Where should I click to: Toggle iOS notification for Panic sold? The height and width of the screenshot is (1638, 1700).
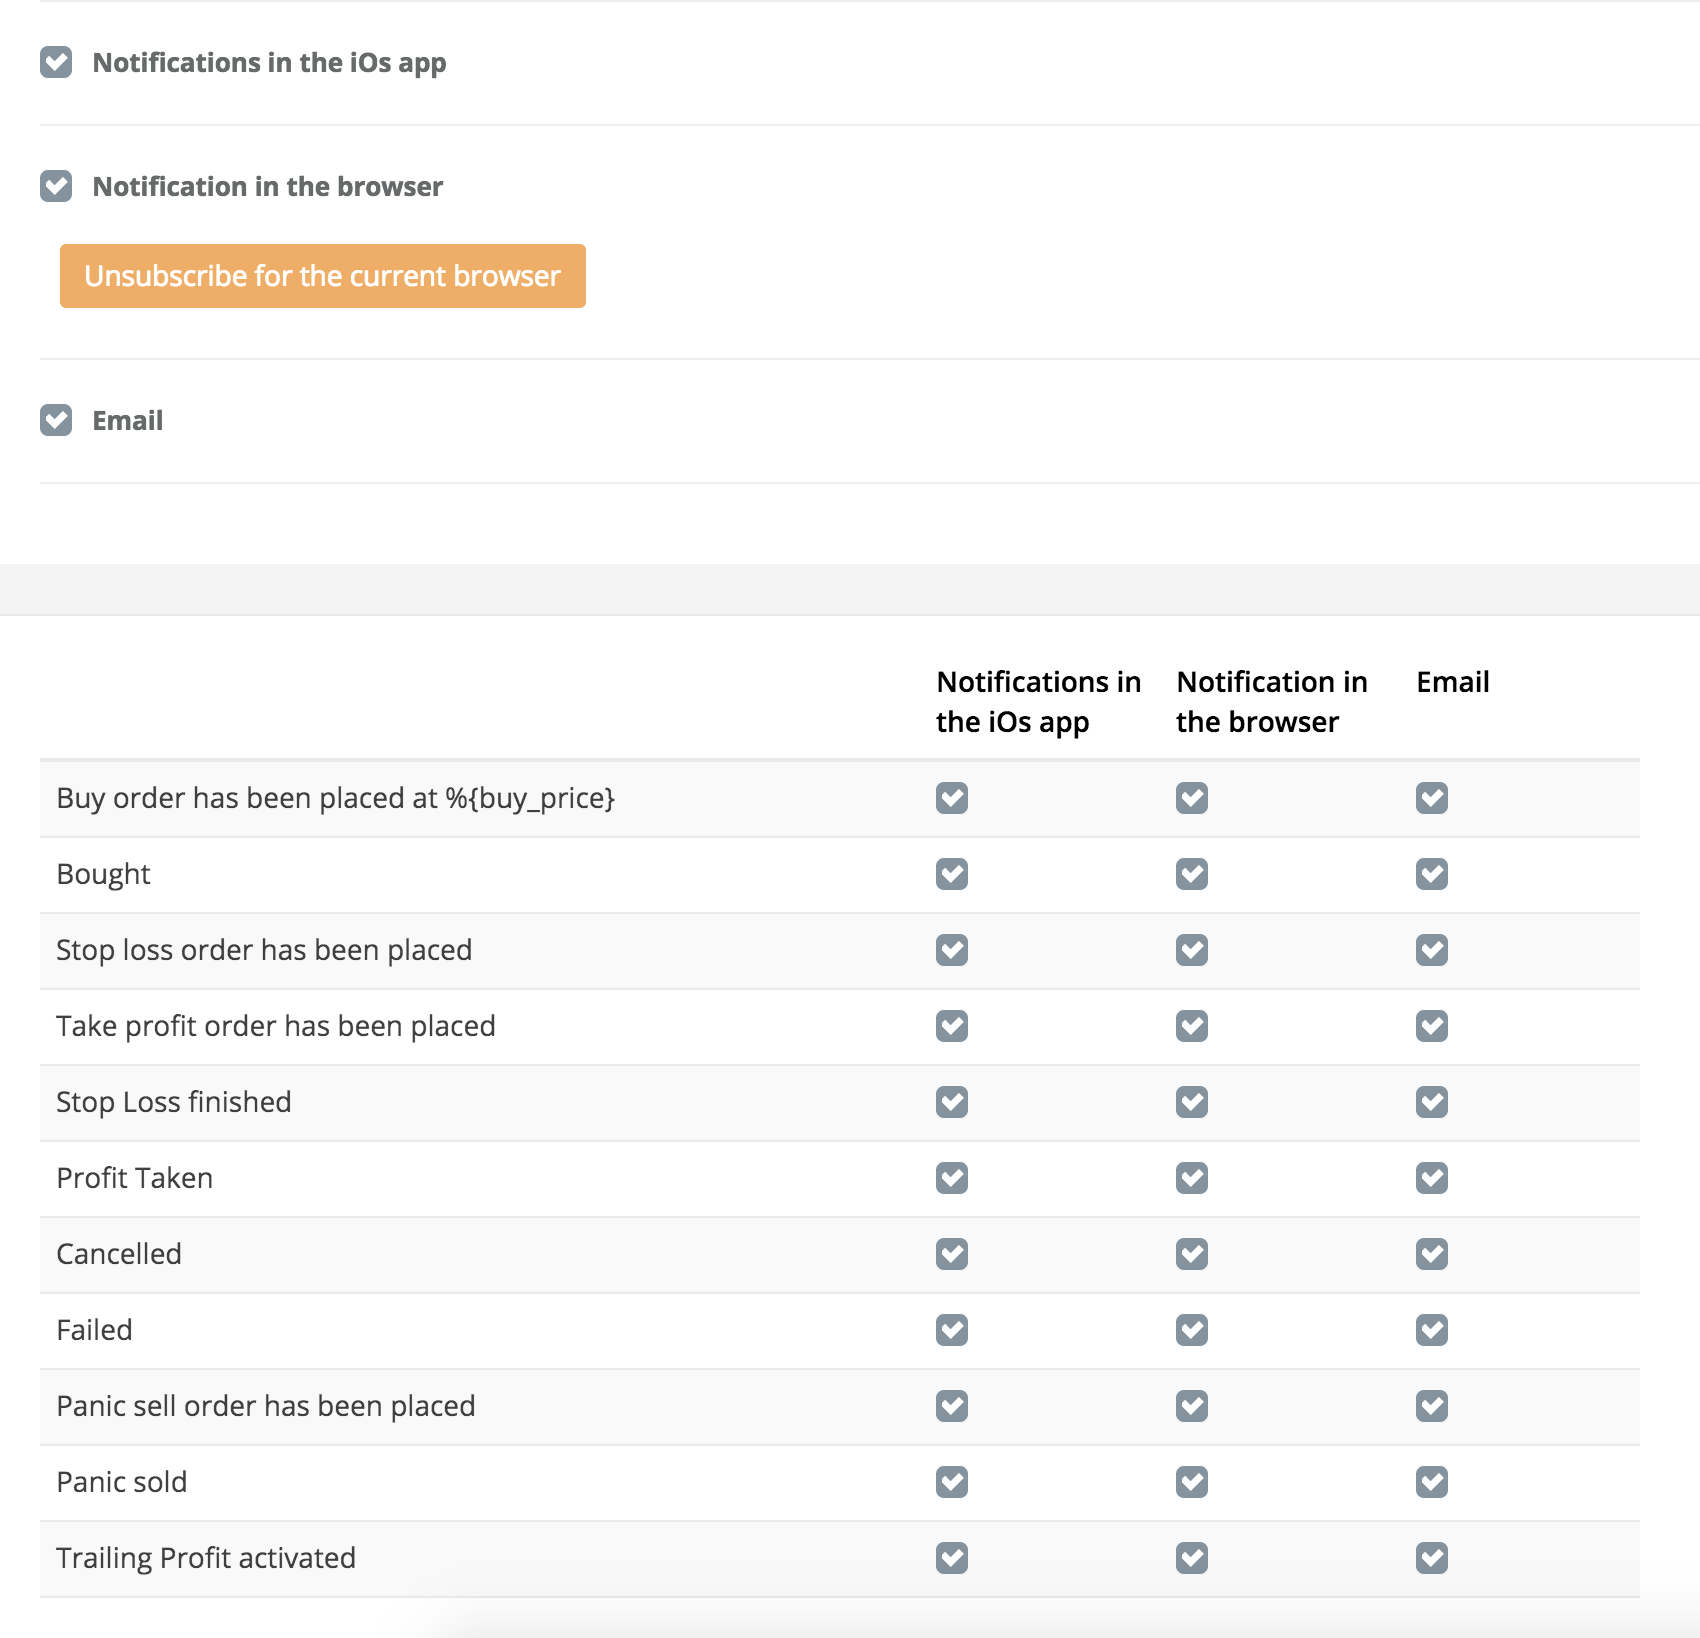[952, 1482]
